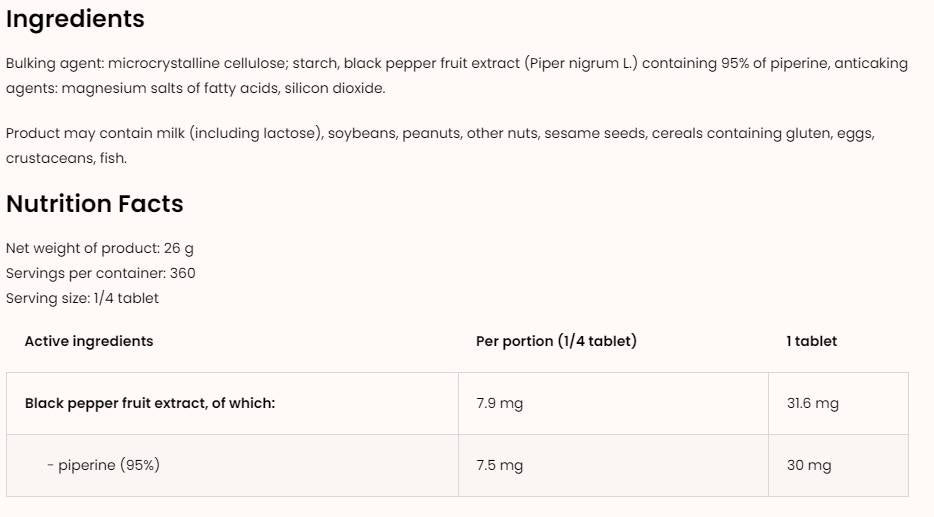Screen dimensions: 934x517
Task: Click the Nutrition Facts heading
Action: pyautogui.click(x=95, y=204)
